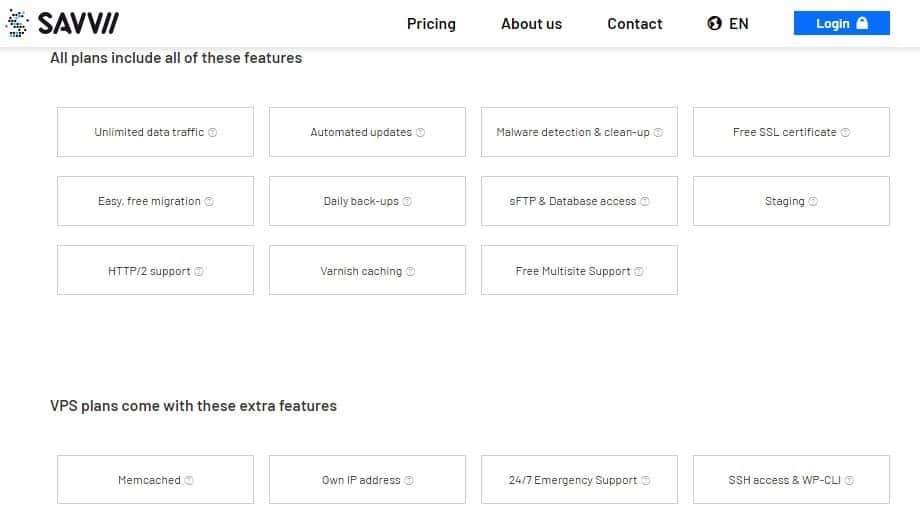Click info icon next to Unlimited data traffic
Viewport: 920px width, 520px height.
[212, 133]
